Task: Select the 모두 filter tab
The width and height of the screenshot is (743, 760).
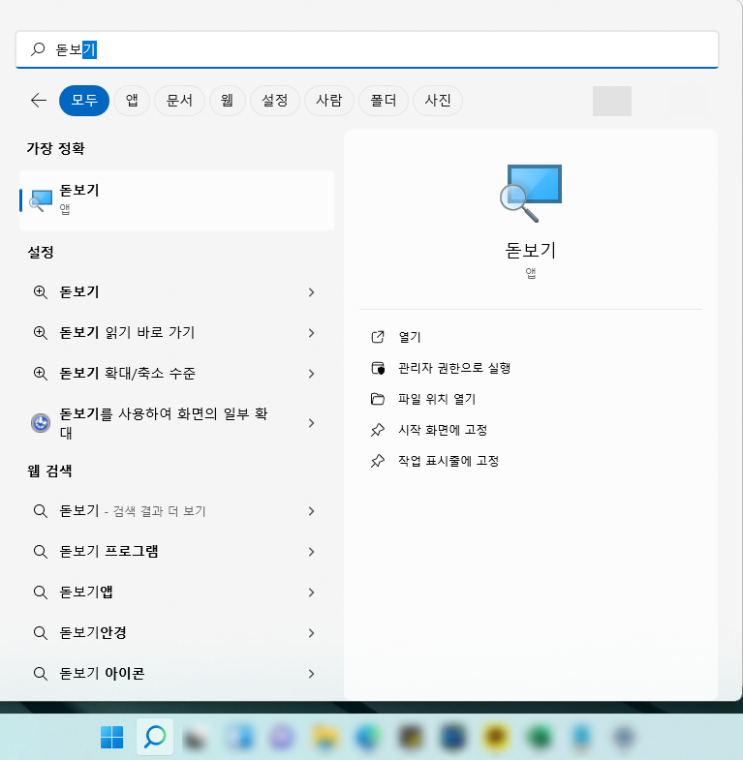Action: point(84,100)
